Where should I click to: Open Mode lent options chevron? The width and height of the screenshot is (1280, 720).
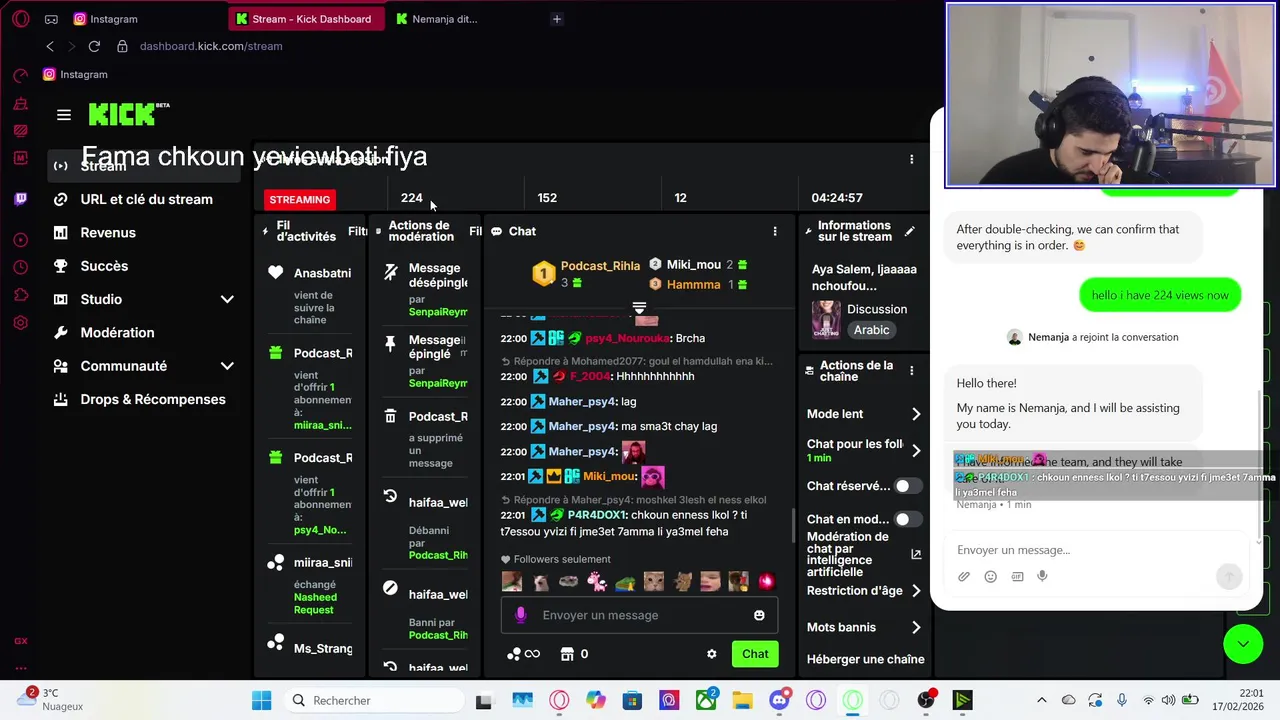(916, 414)
